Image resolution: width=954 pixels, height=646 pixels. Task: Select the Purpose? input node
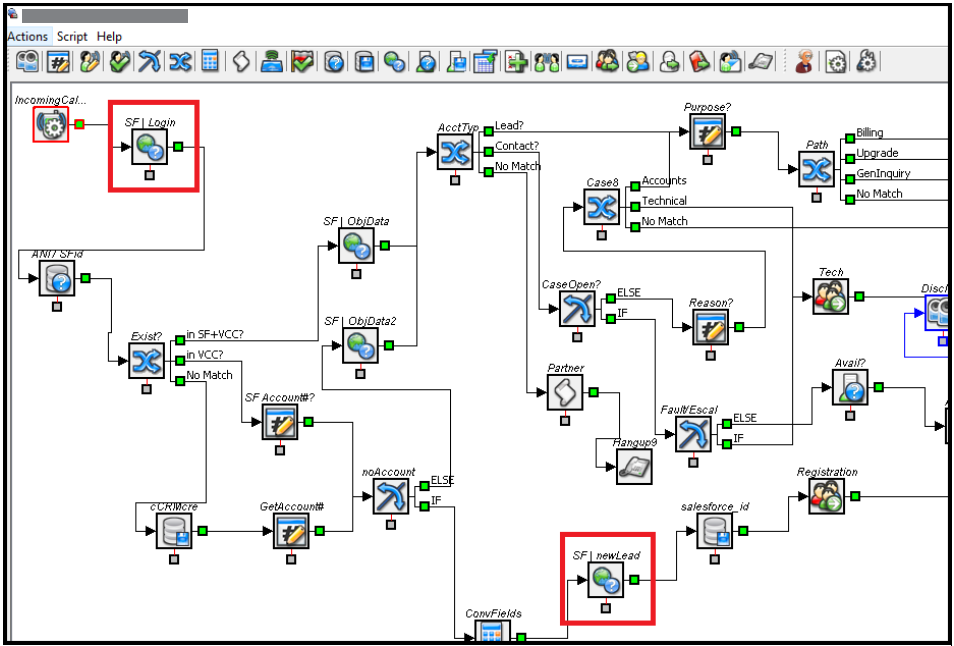coord(708,131)
